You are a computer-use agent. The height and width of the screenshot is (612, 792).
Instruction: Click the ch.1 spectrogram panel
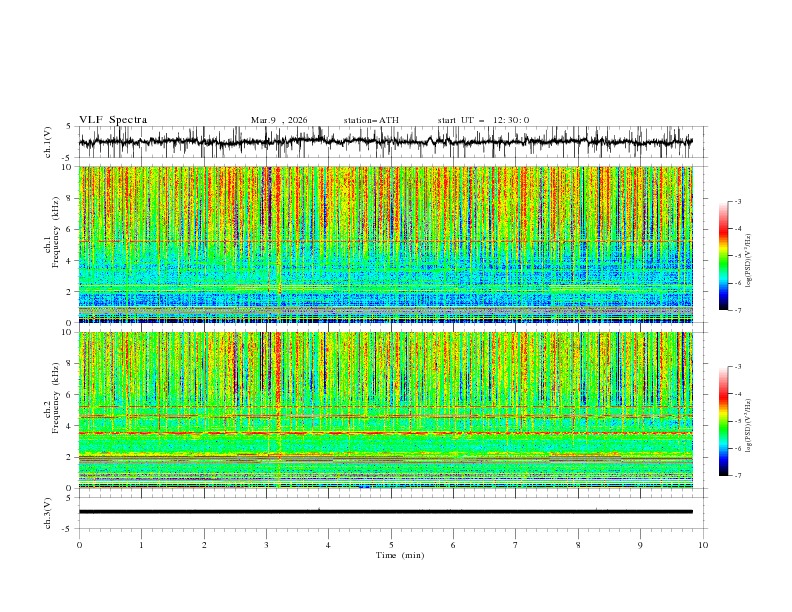click(x=386, y=244)
